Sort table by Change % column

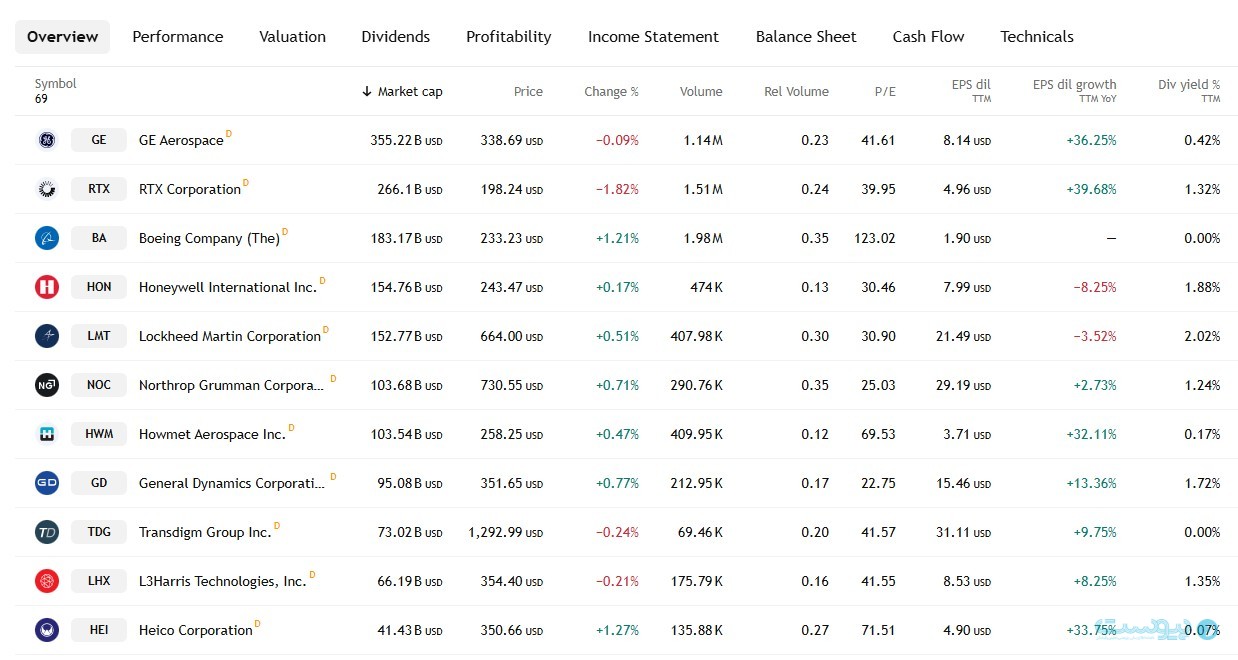tap(611, 91)
